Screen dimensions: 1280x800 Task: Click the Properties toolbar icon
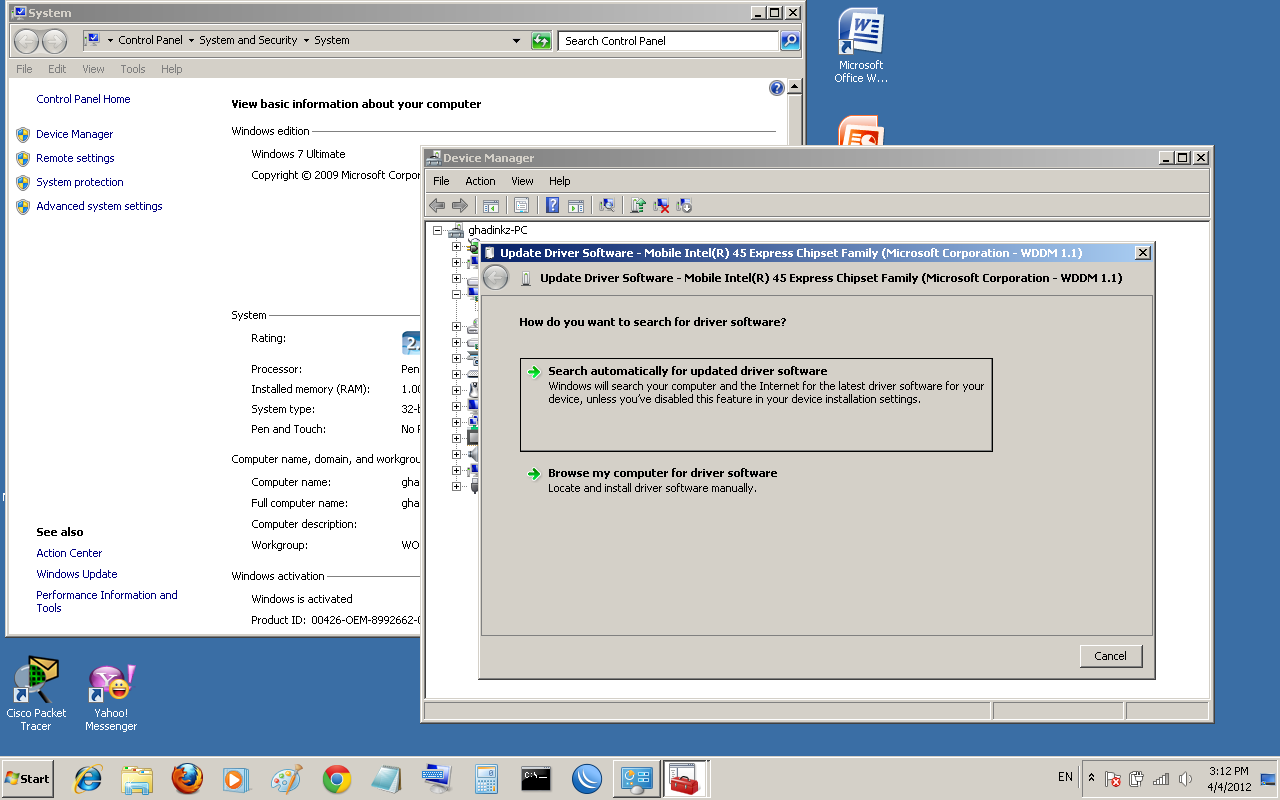pos(522,205)
